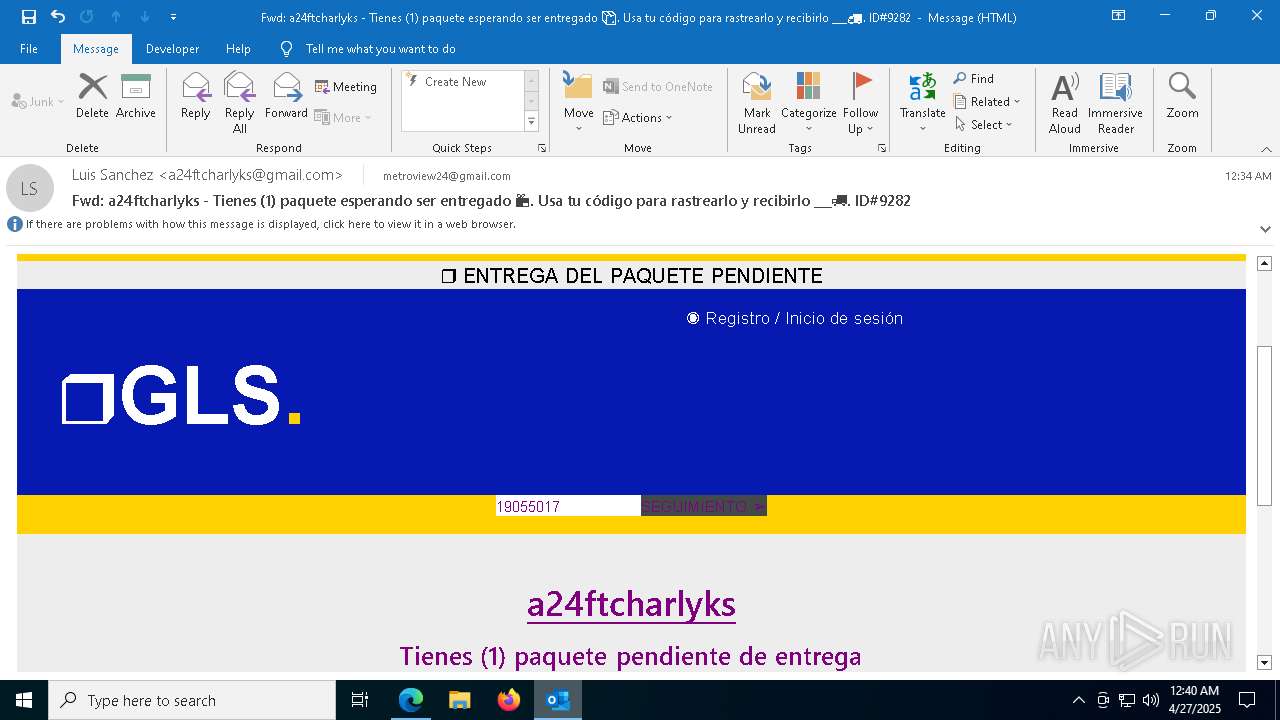
Task: Expand the message header chevron
Action: click(1265, 229)
